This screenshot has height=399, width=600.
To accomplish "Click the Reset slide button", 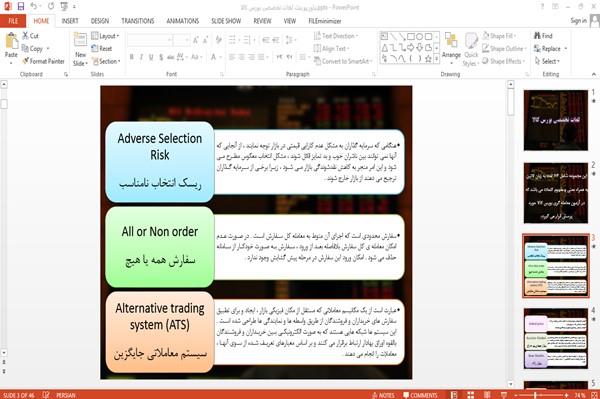I will click(x=102, y=49).
